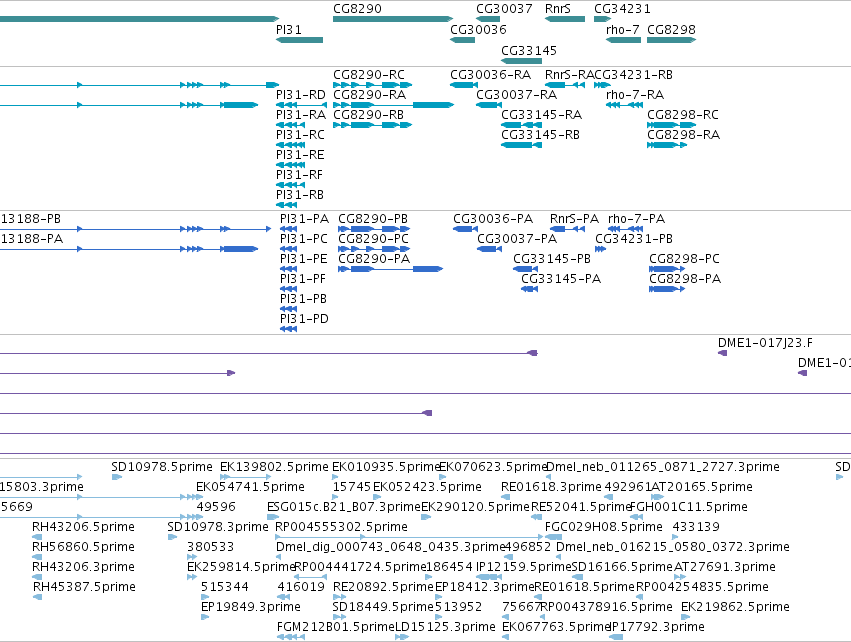Image resolution: width=851 pixels, height=642 pixels.
Task: Click the RnrS gene label
Action: [x=558, y=9]
